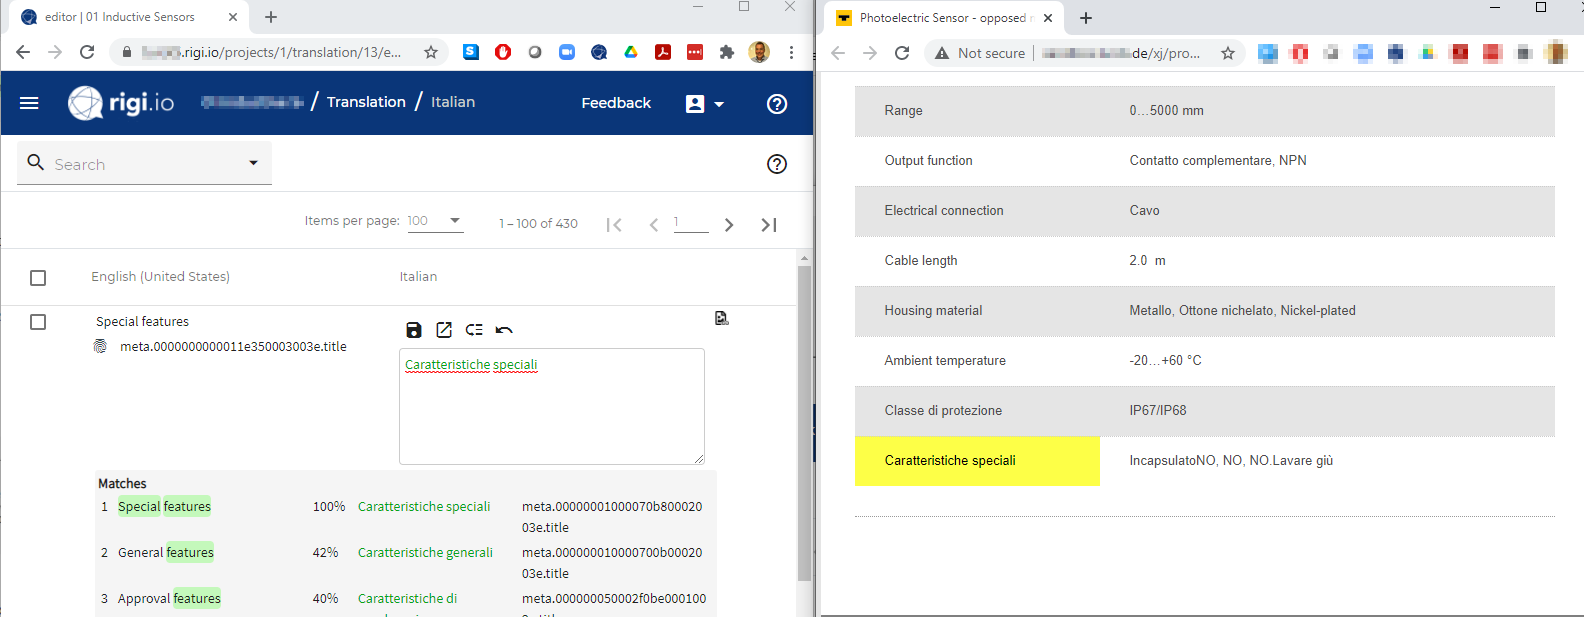Select match 2 Caratteristiche generali

425,552
